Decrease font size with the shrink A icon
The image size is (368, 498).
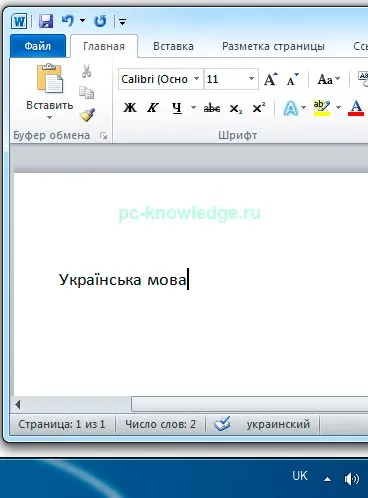[x=293, y=79]
